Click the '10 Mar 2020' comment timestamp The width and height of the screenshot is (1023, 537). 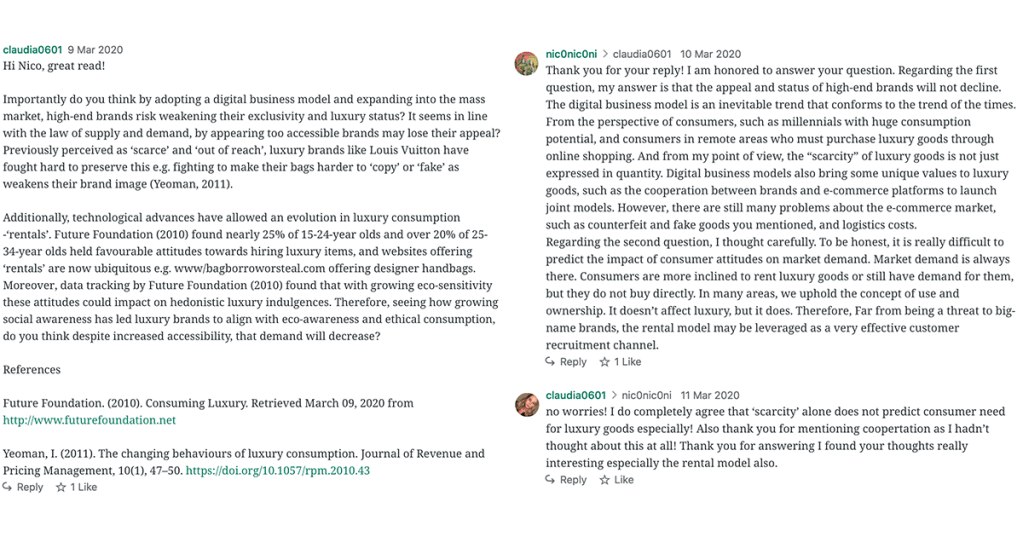(x=710, y=53)
